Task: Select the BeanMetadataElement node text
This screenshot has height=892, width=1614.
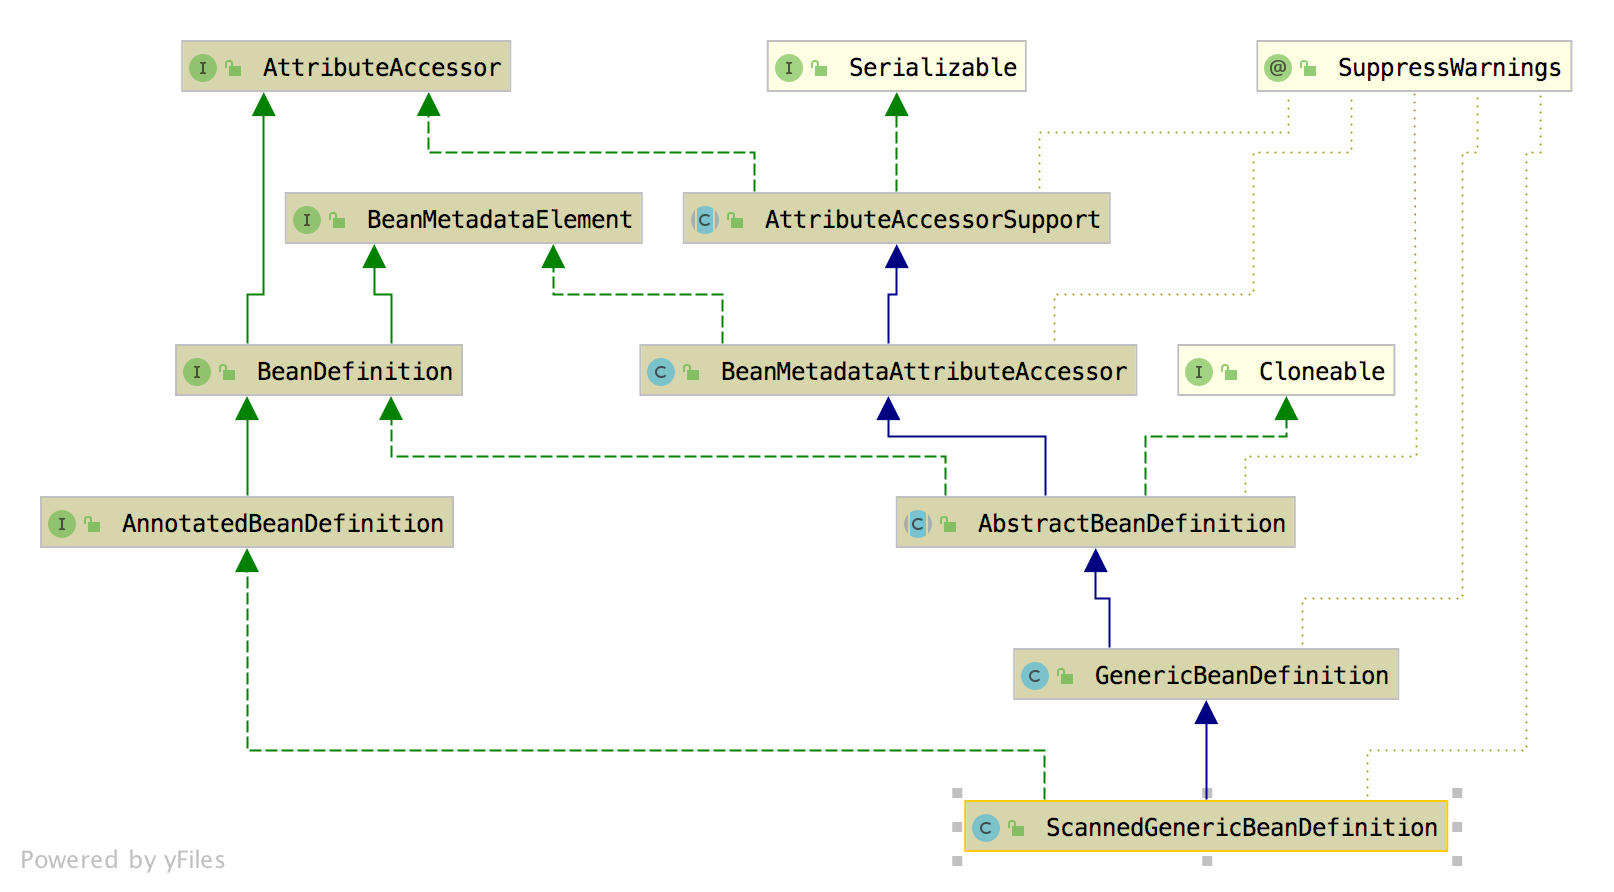Action: point(499,219)
